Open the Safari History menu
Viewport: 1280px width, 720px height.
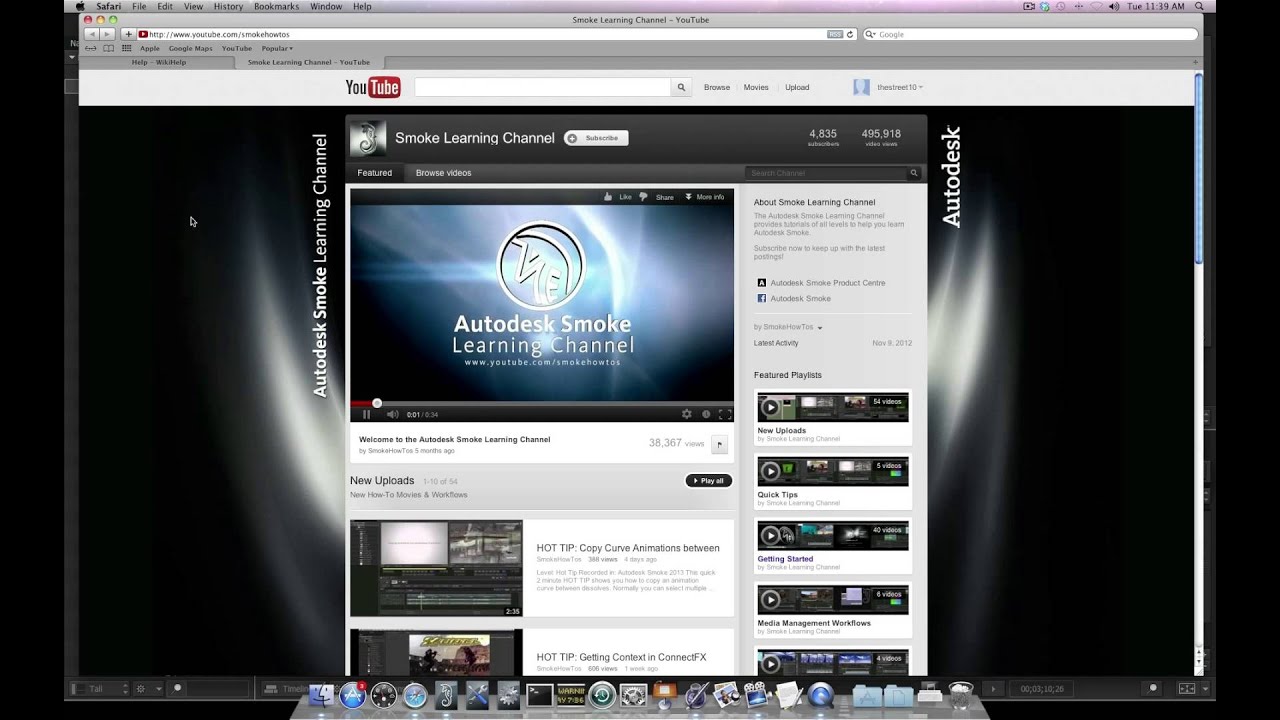pos(228,6)
